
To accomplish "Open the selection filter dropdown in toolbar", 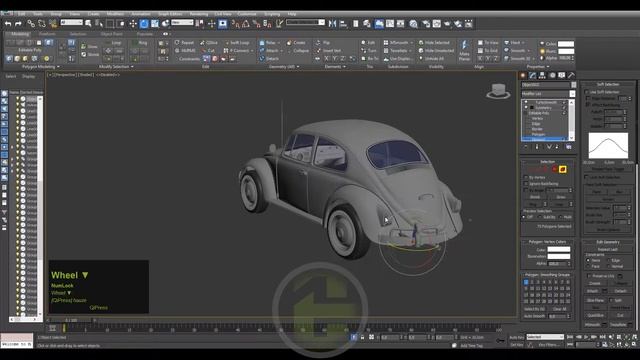I will (x=71, y=22).
